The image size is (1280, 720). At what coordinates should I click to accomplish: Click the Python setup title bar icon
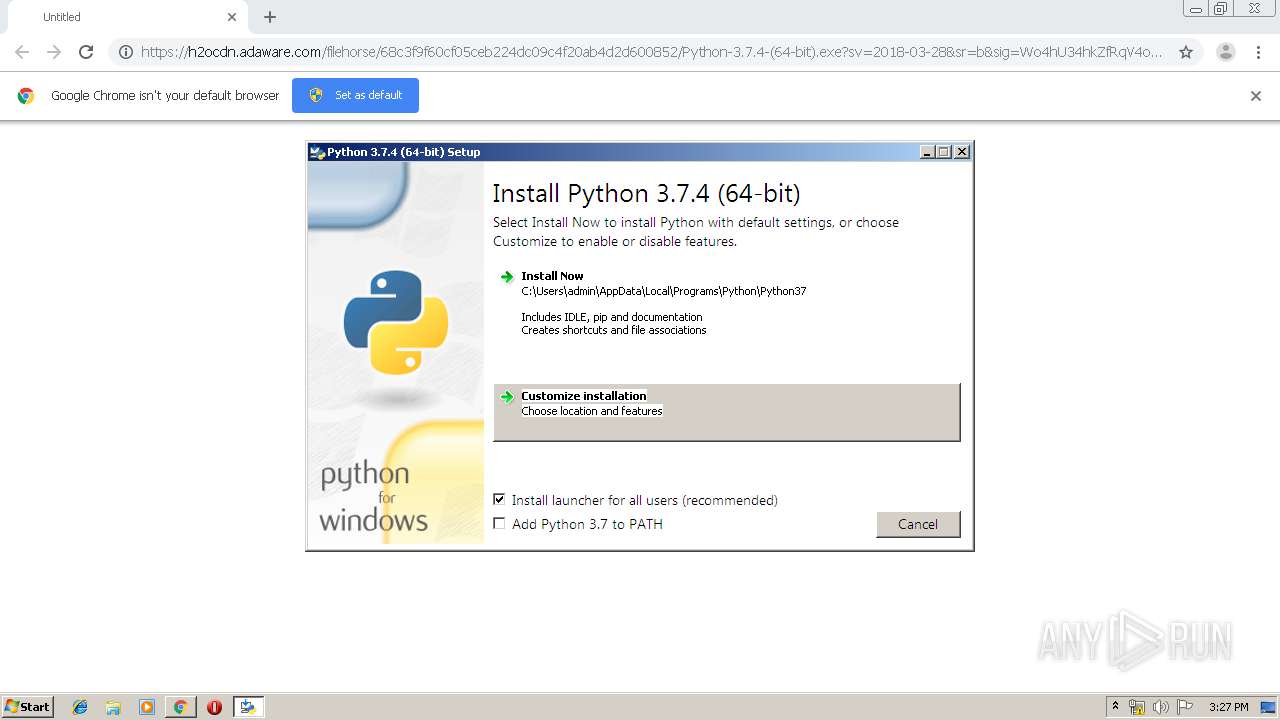tap(318, 152)
